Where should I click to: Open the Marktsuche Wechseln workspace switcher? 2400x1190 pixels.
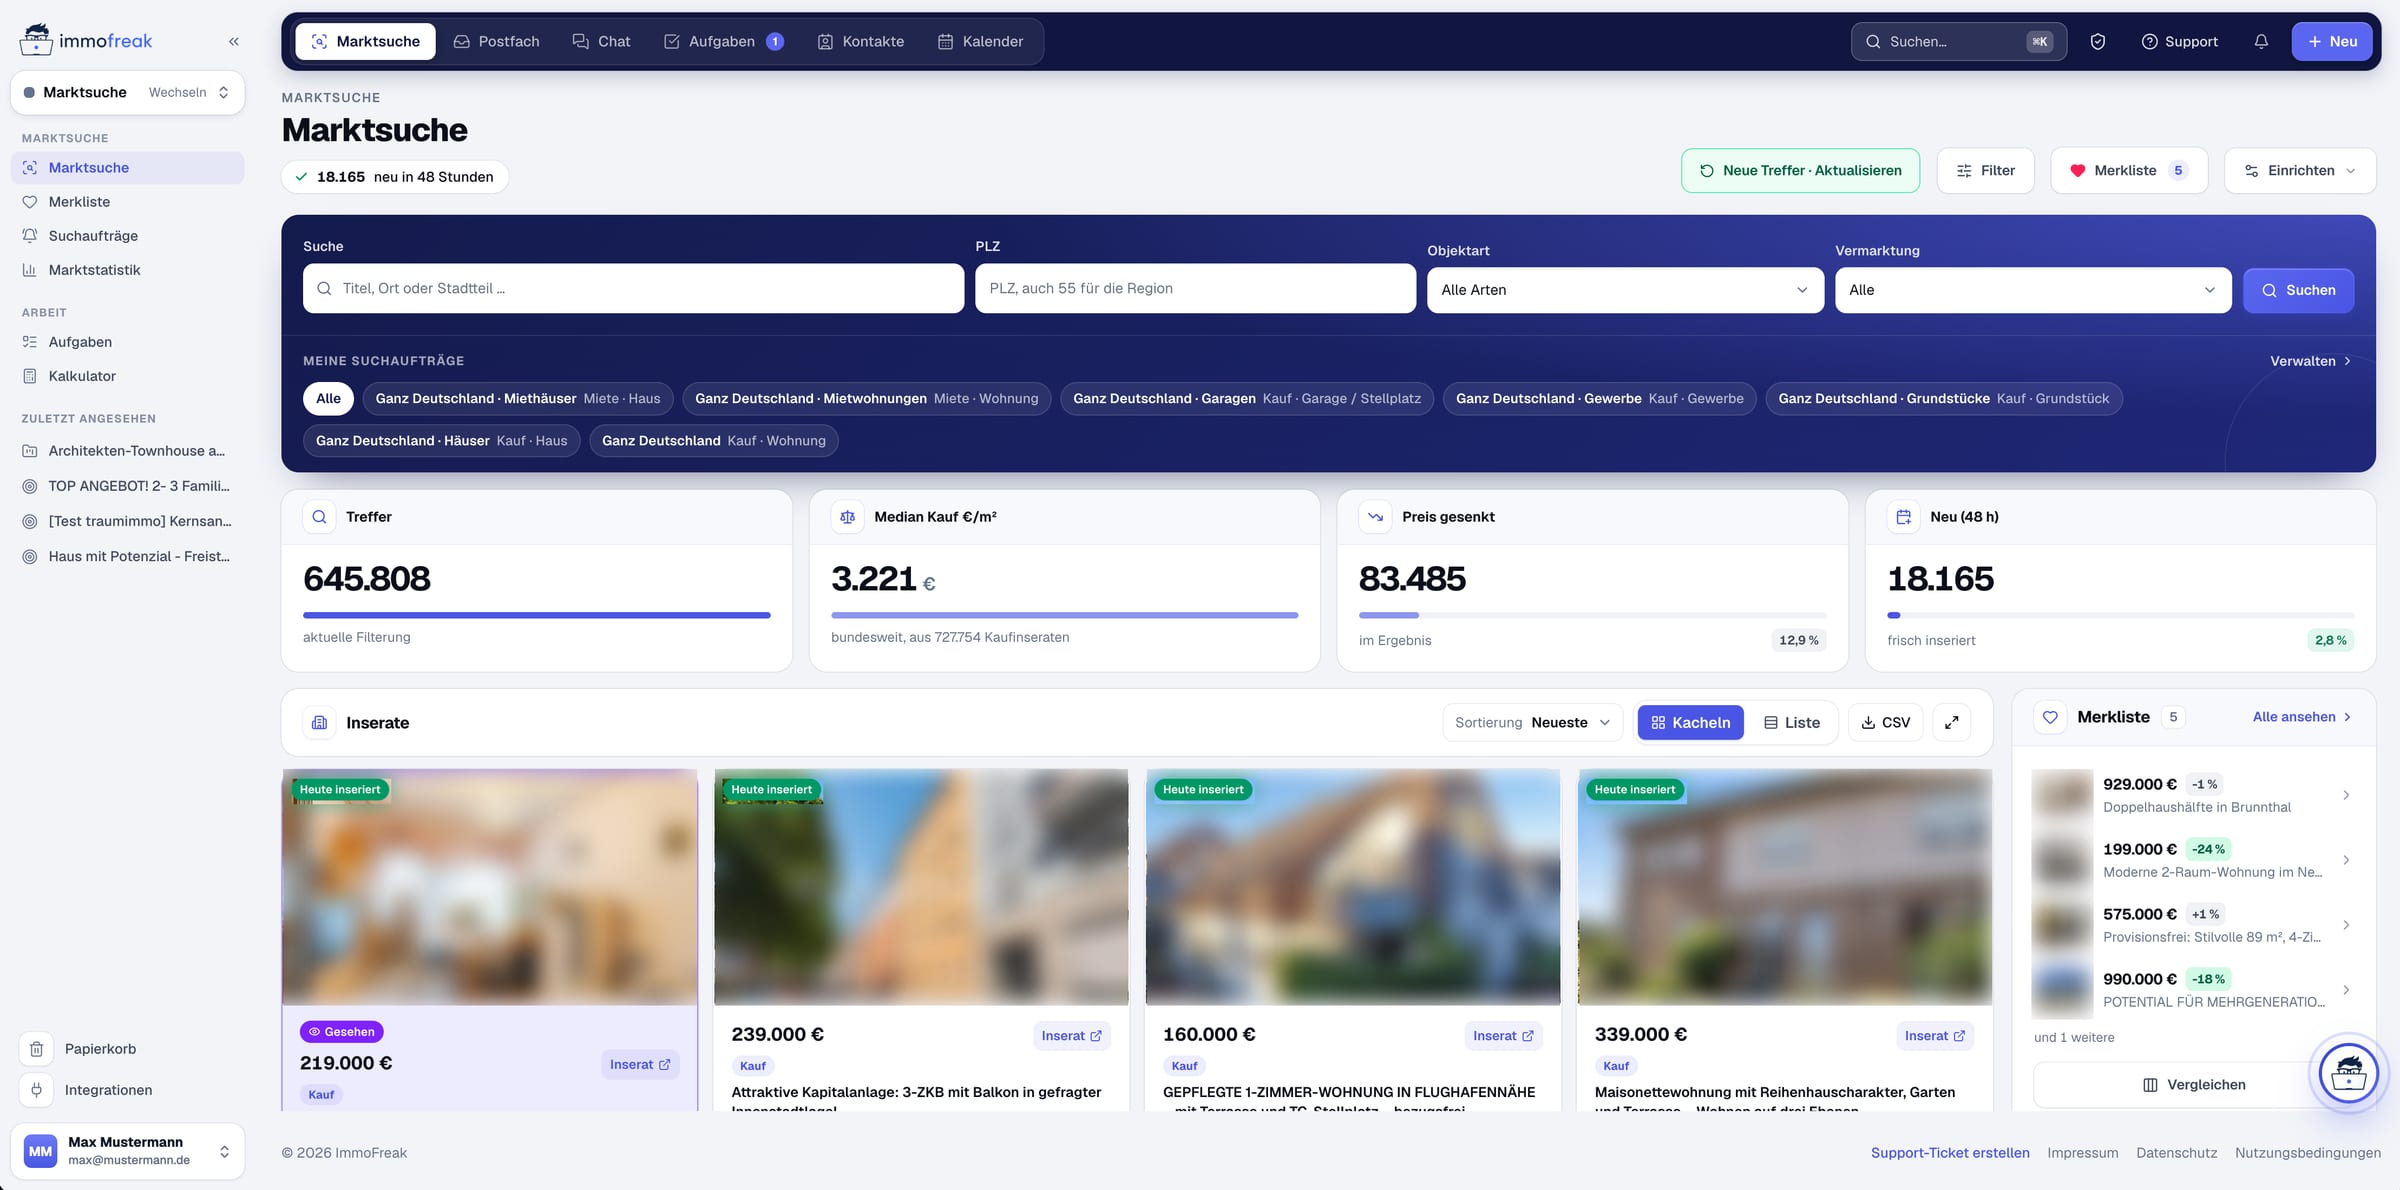click(128, 92)
